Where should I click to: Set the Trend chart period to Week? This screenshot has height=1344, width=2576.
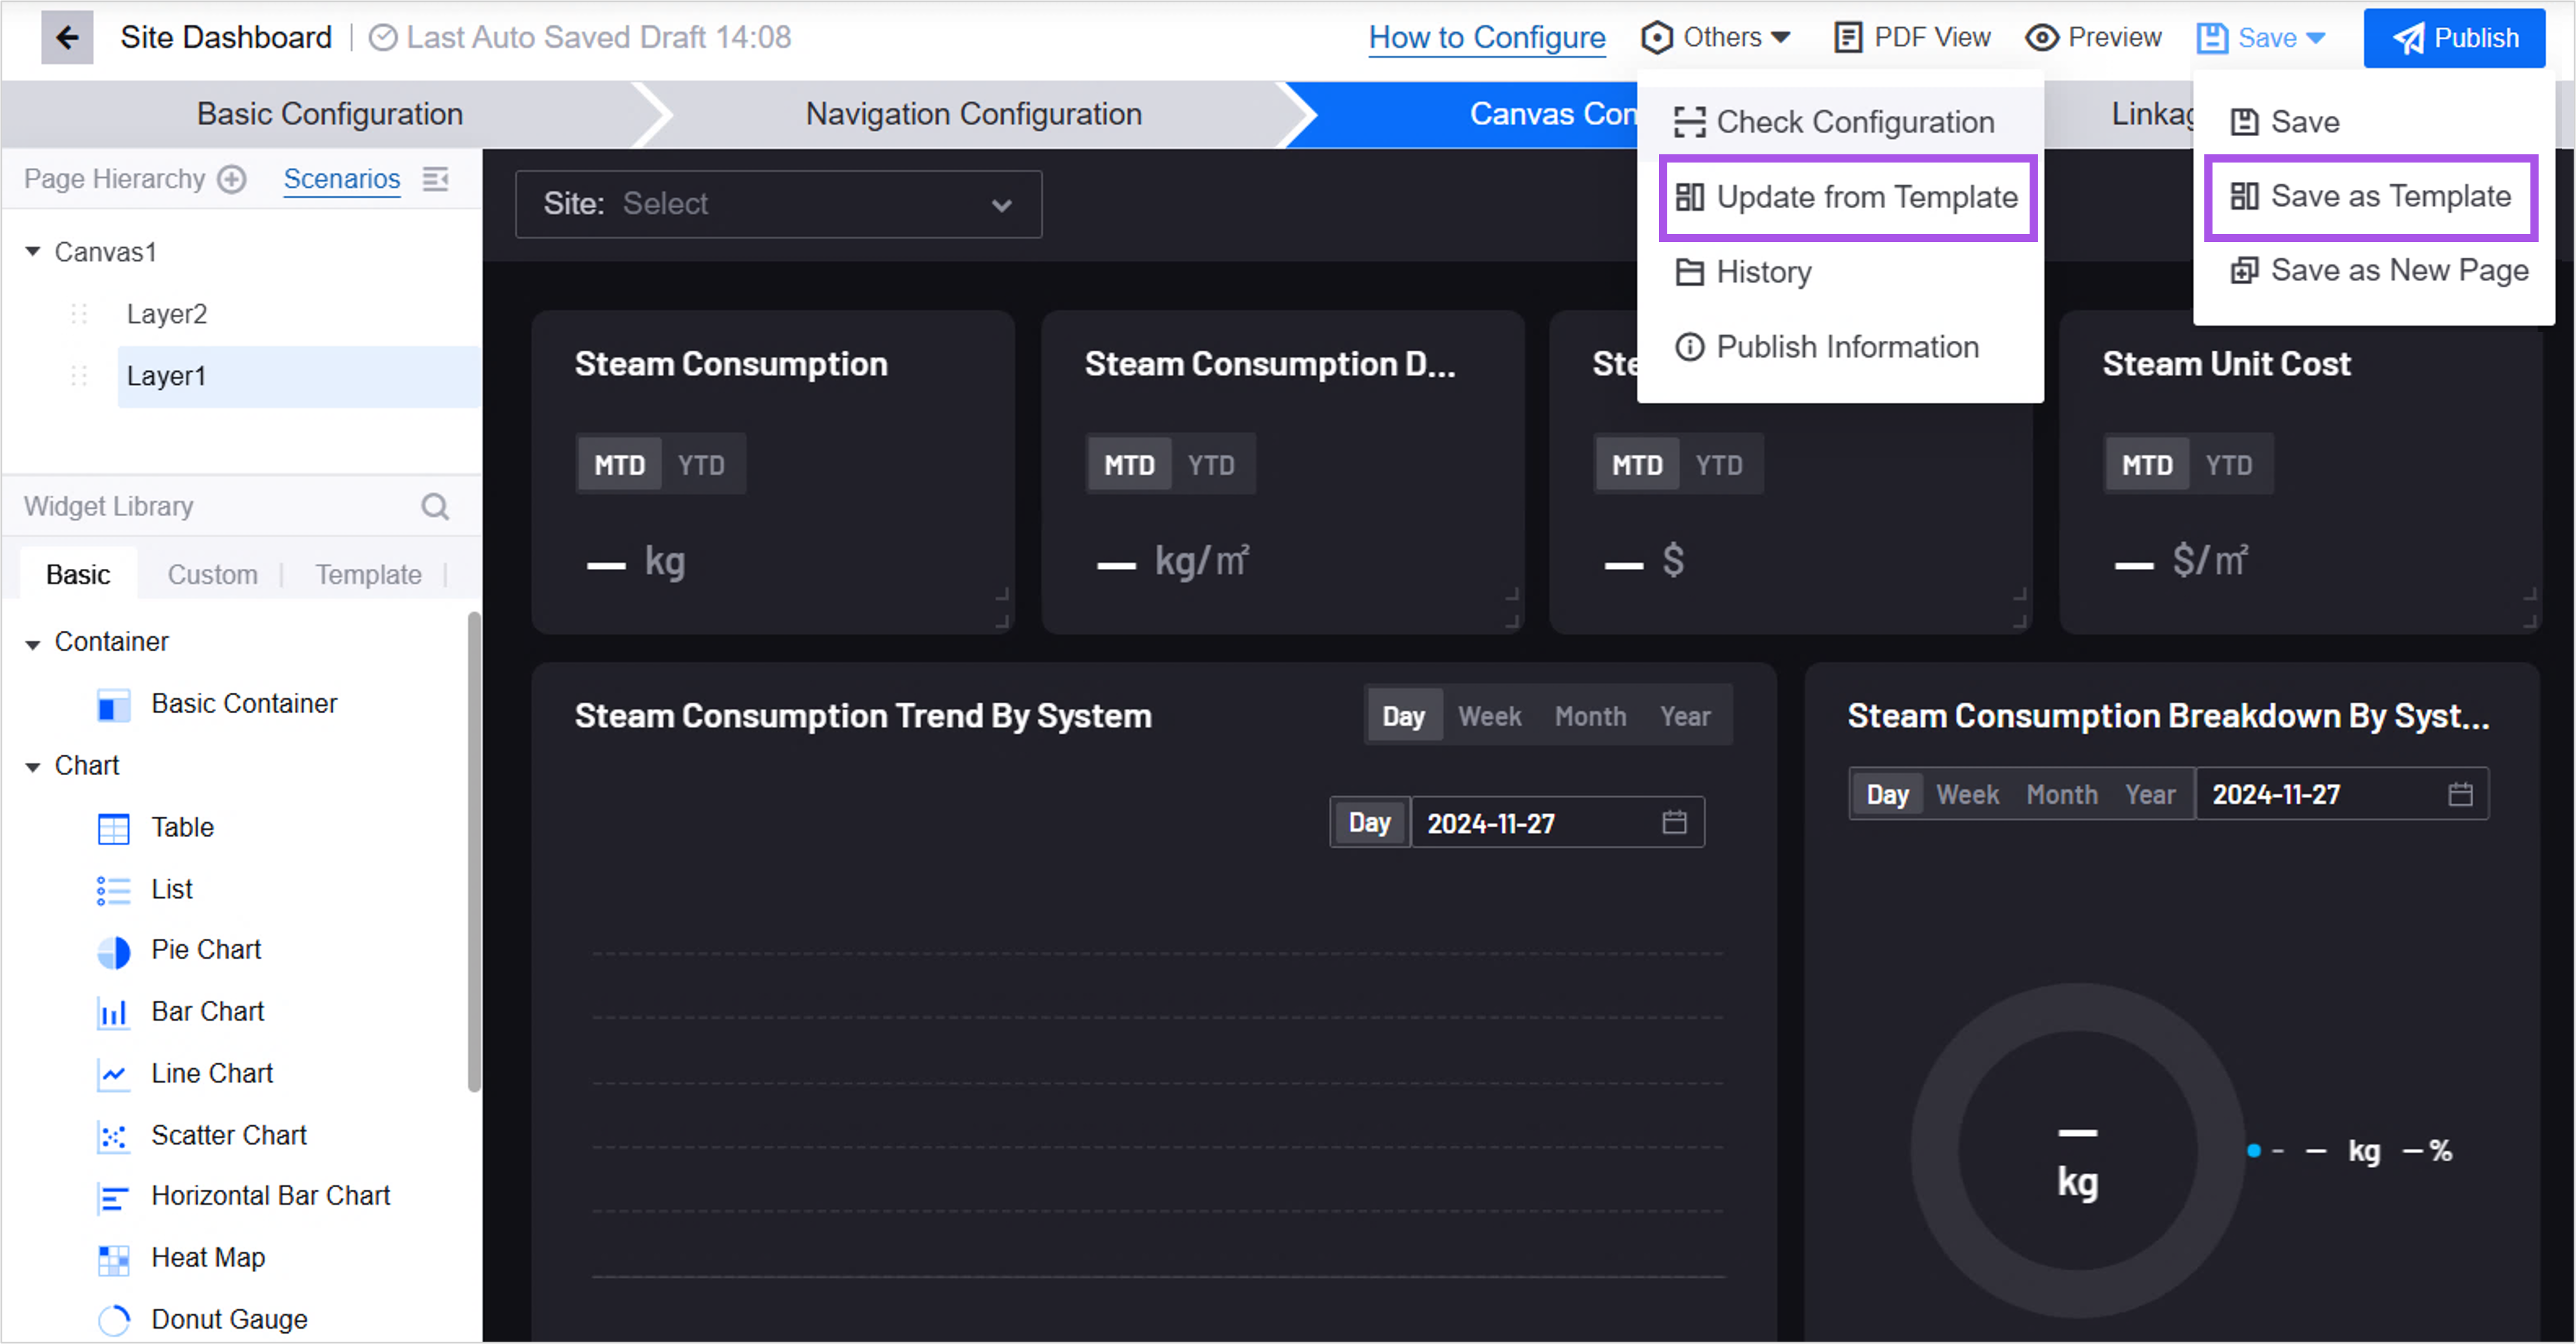coord(1489,716)
